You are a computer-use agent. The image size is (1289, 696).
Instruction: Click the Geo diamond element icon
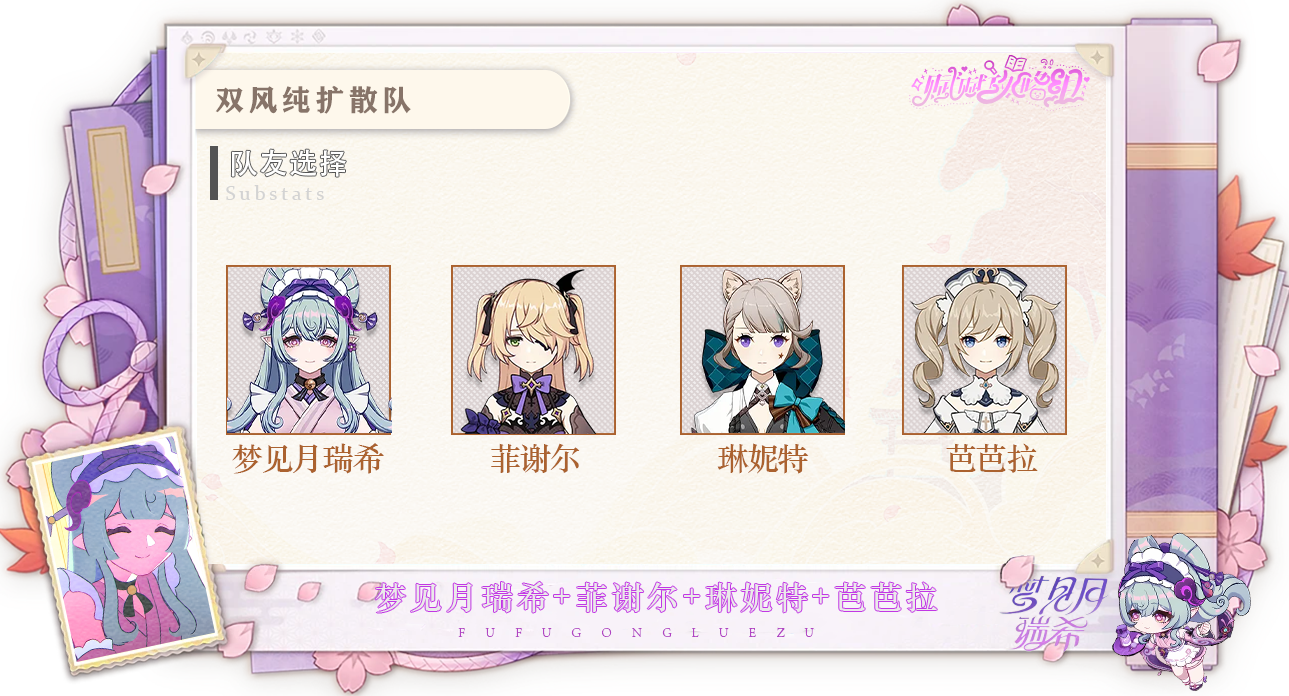(x=319, y=37)
